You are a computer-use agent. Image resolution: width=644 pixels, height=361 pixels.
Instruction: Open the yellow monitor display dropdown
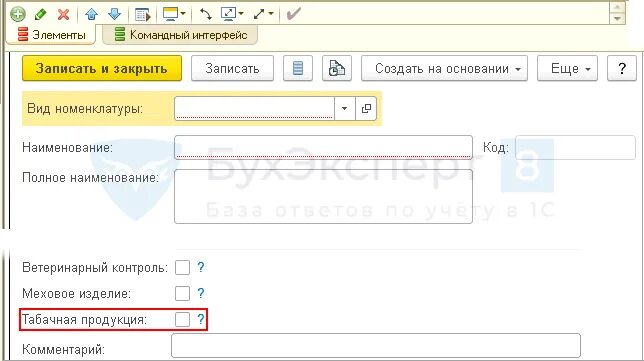(x=174, y=14)
